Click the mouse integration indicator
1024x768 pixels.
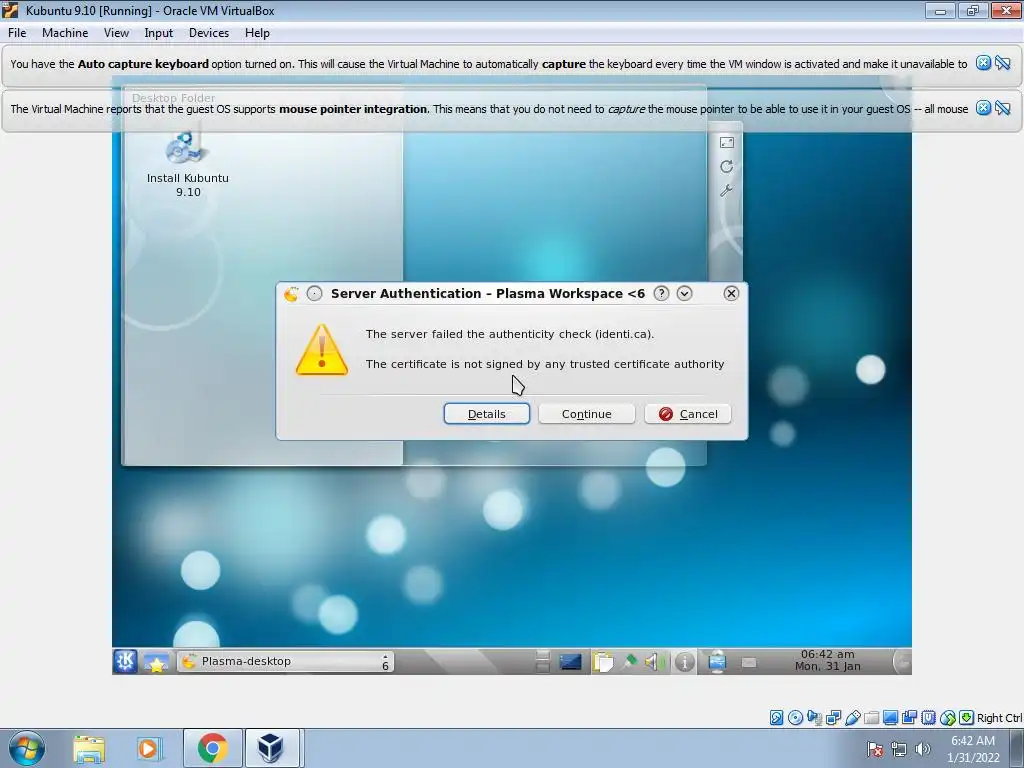(x=948, y=718)
